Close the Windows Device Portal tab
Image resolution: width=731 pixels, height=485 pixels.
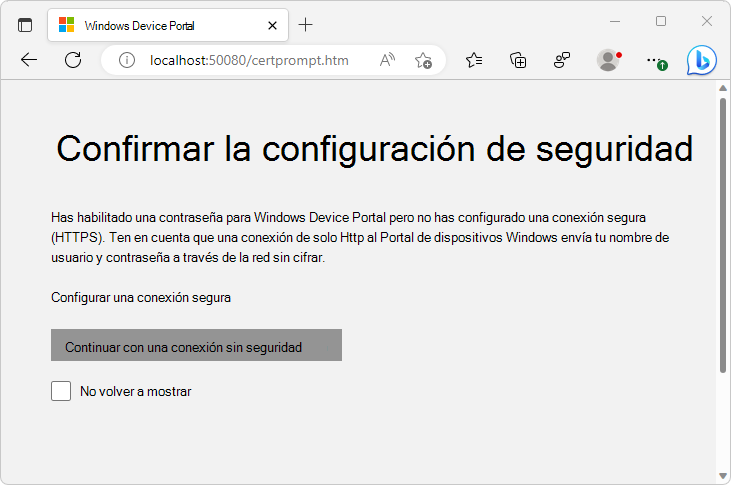(272, 26)
